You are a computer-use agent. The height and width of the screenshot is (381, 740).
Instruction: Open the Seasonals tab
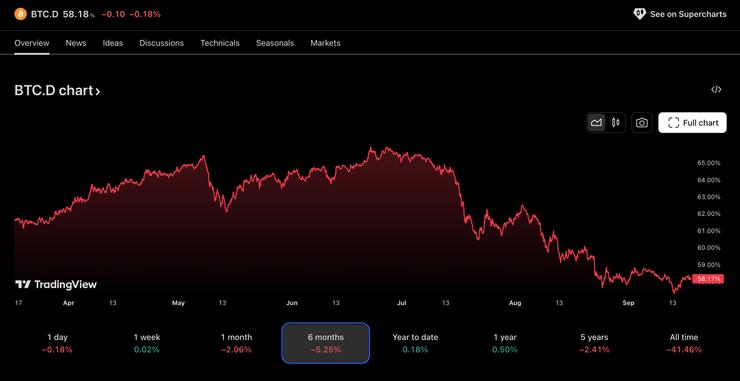275,43
